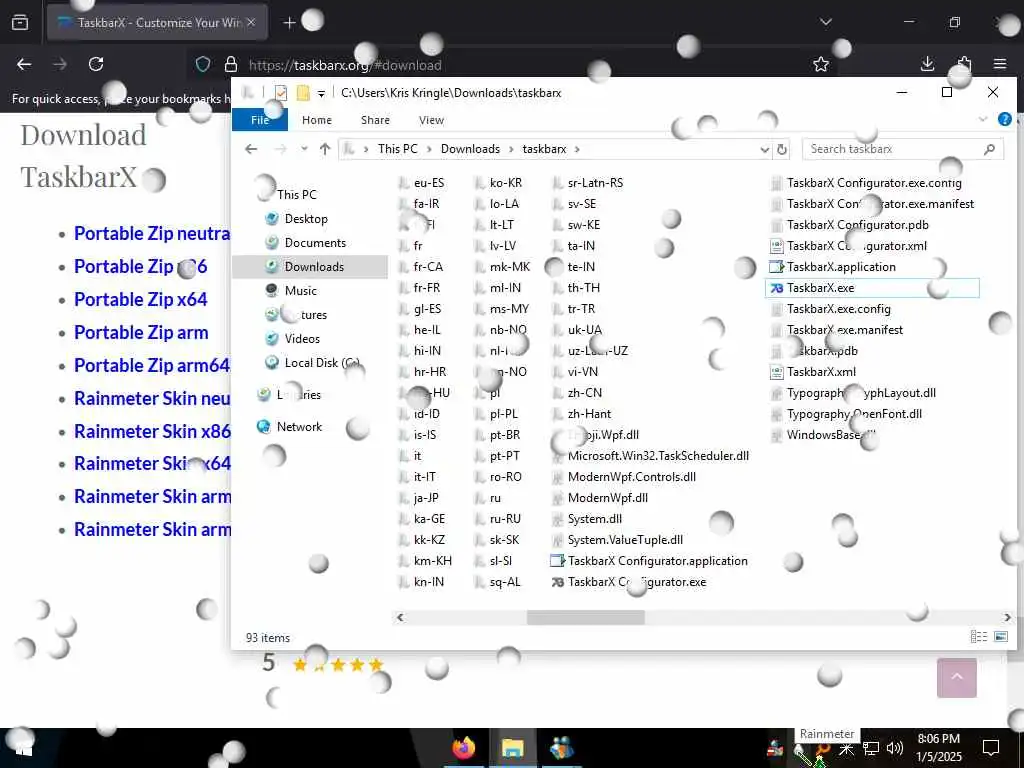Go back in Firefox
The height and width of the screenshot is (768, 1024).
point(24,64)
